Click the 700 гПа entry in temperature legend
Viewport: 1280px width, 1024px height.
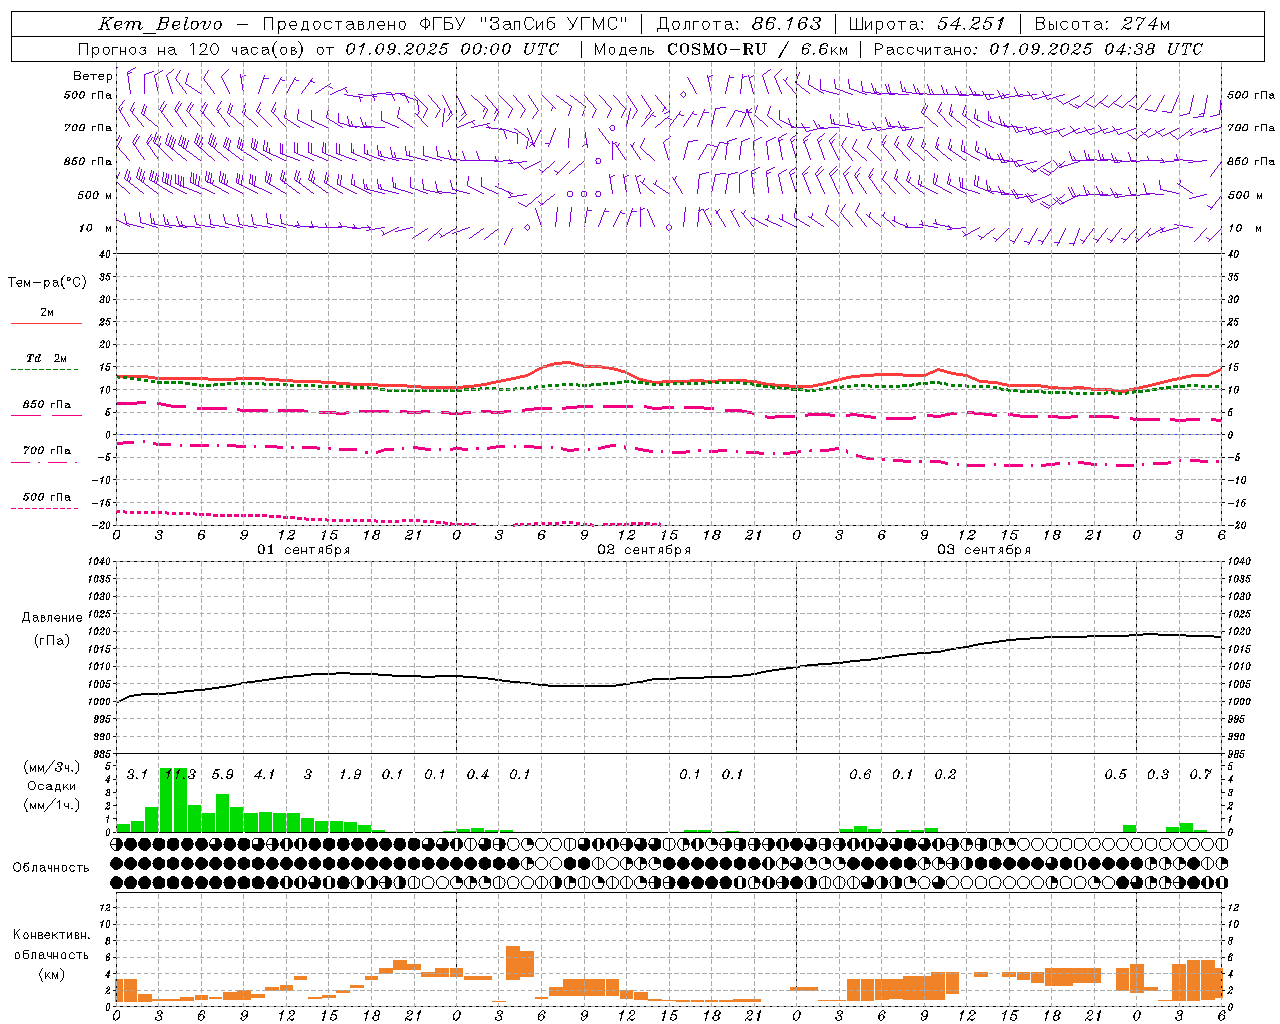47,451
